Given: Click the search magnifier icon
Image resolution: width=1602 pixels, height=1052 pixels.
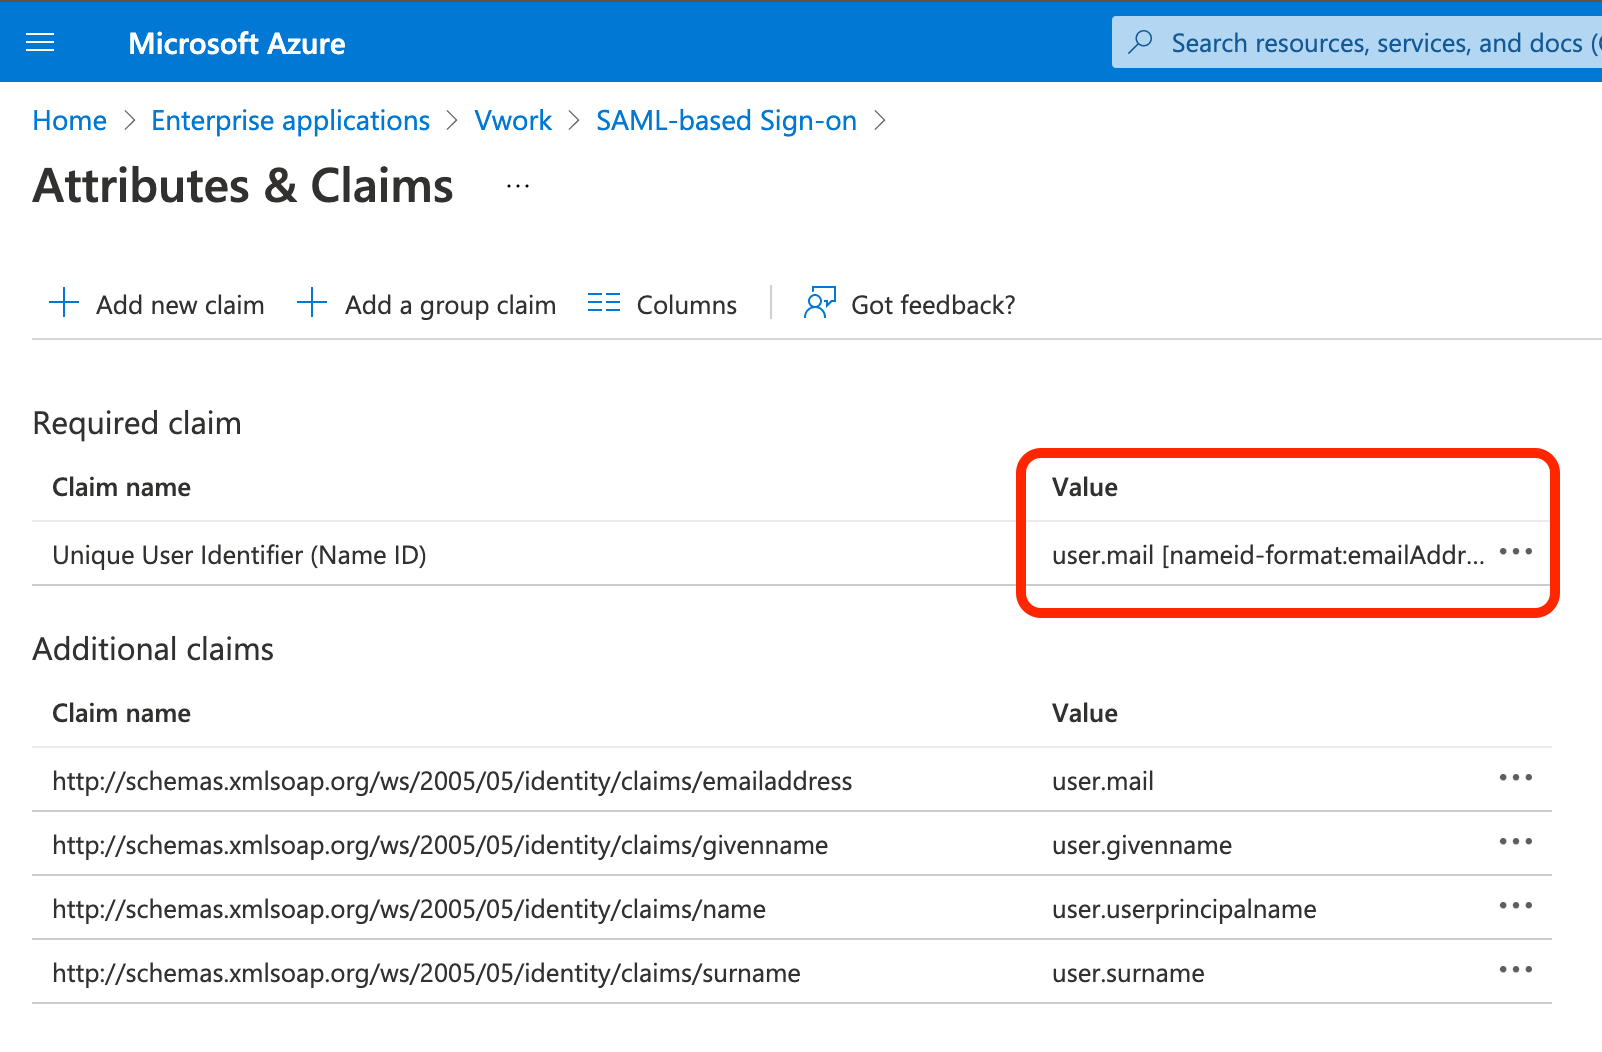Looking at the screenshot, I should [x=1140, y=42].
